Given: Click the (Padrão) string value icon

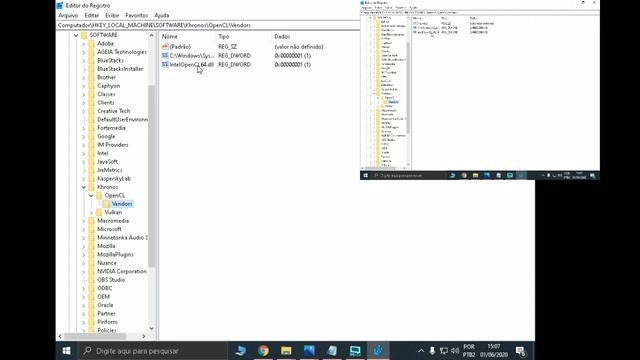Looking at the screenshot, I should [165, 47].
